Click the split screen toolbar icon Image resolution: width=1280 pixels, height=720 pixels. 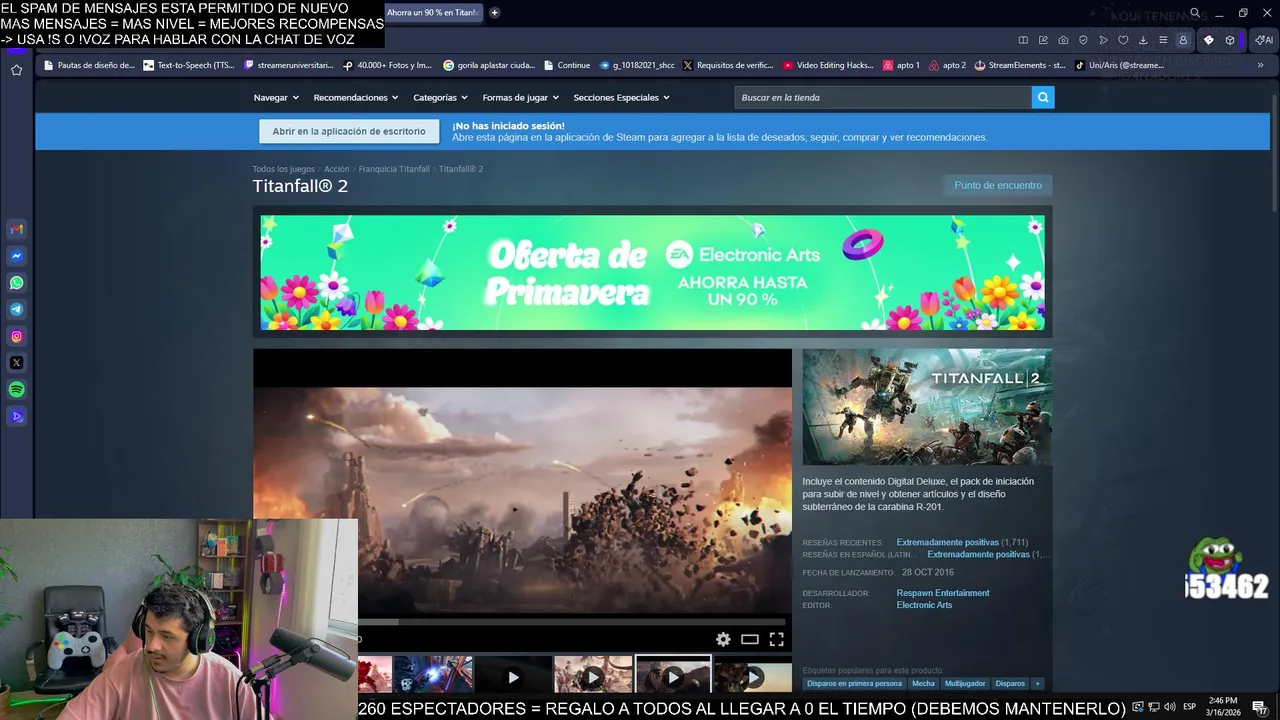[x=1023, y=40]
